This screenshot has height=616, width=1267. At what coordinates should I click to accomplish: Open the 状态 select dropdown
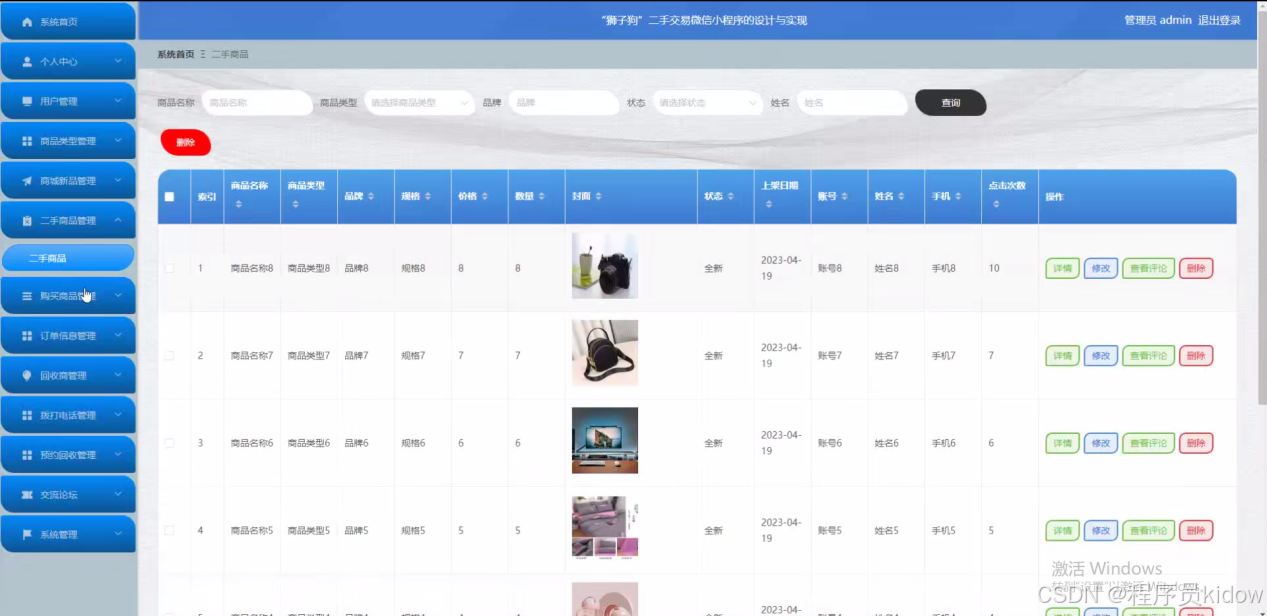(707, 102)
